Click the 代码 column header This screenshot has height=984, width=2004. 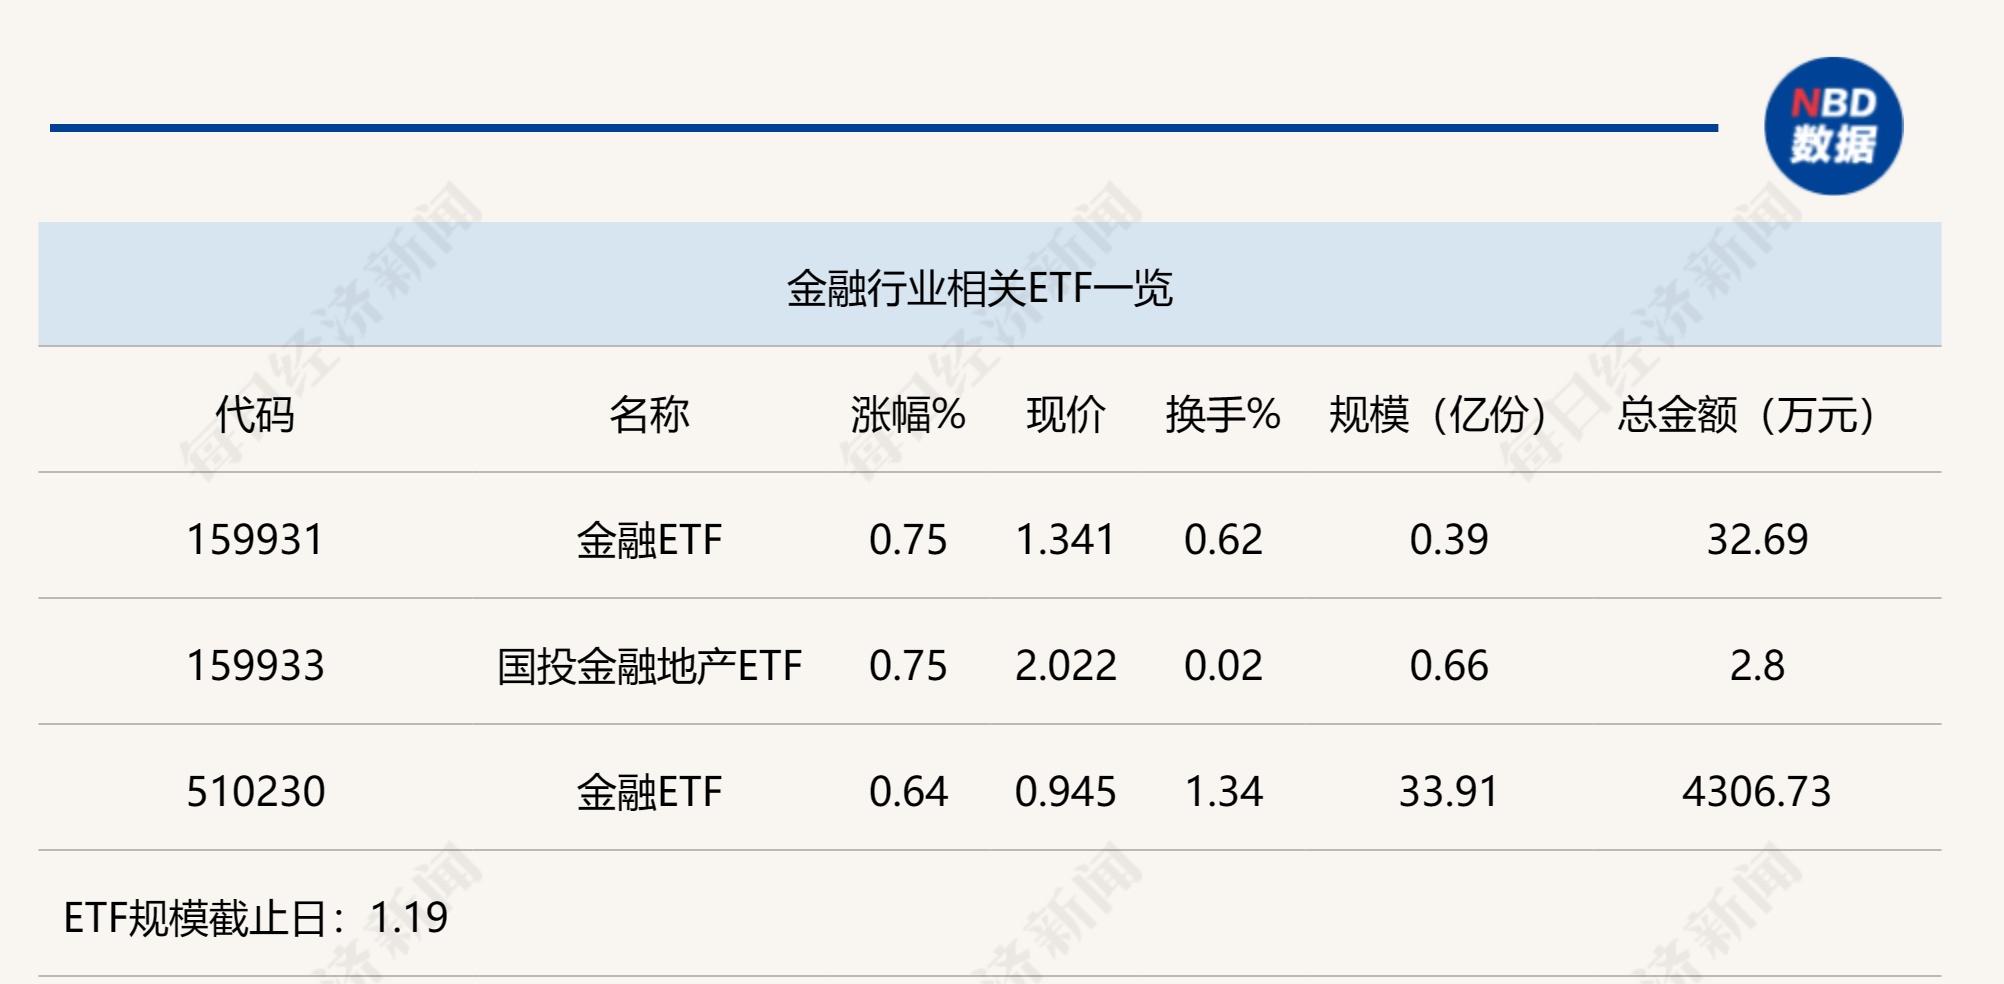(255, 414)
